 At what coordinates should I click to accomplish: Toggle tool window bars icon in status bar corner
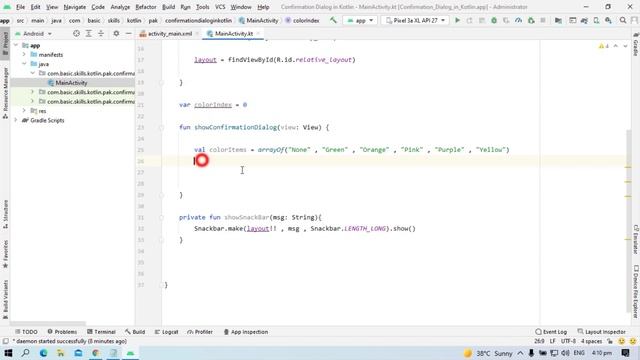coord(5,341)
